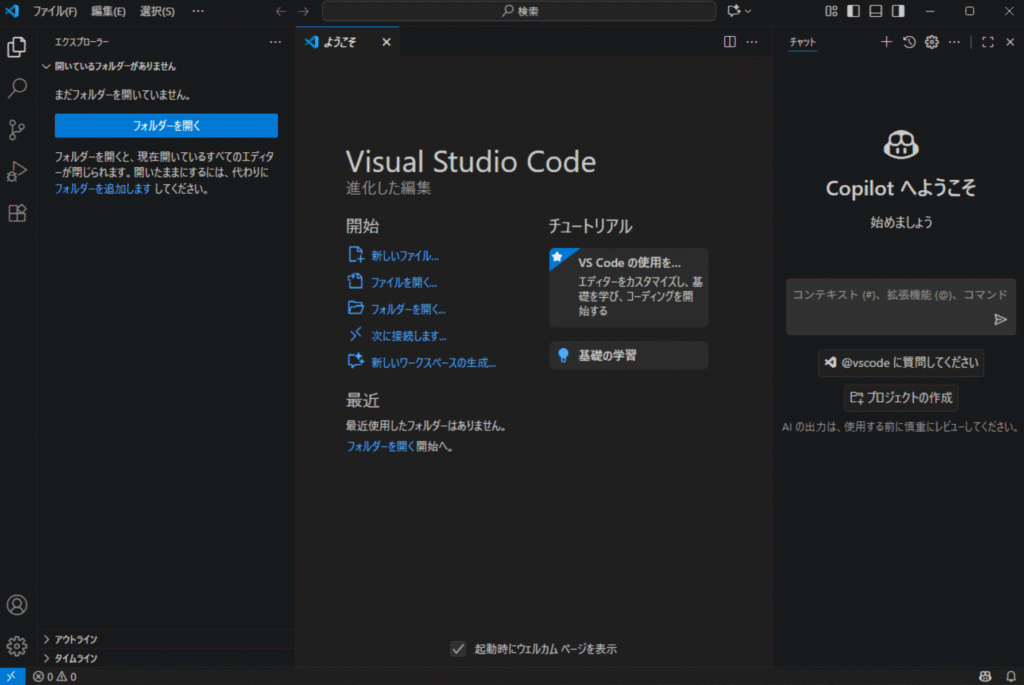
Task: Toggle the primary side bar layout button
Action: pyautogui.click(x=853, y=11)
